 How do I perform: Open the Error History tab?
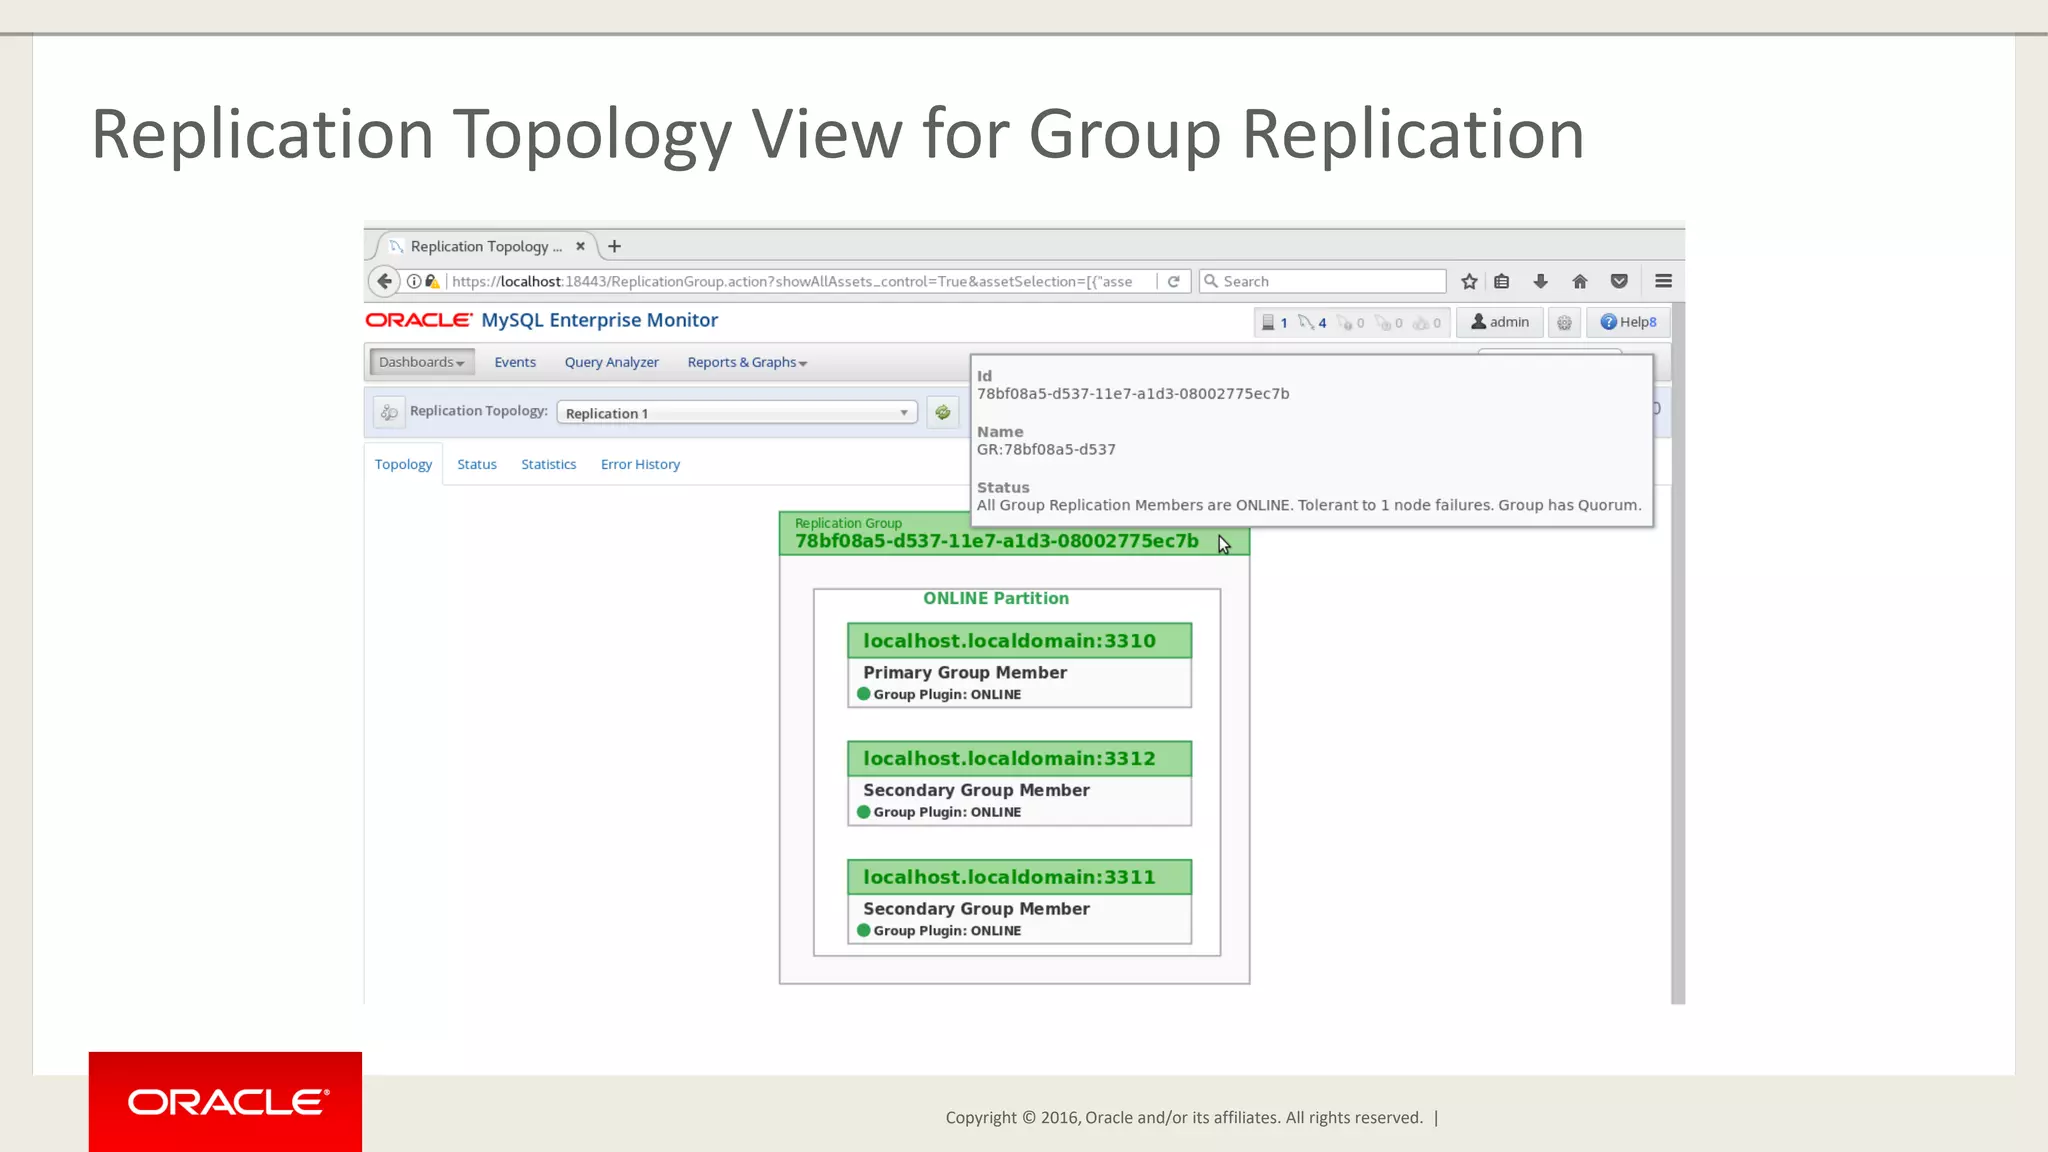[640, 464]
